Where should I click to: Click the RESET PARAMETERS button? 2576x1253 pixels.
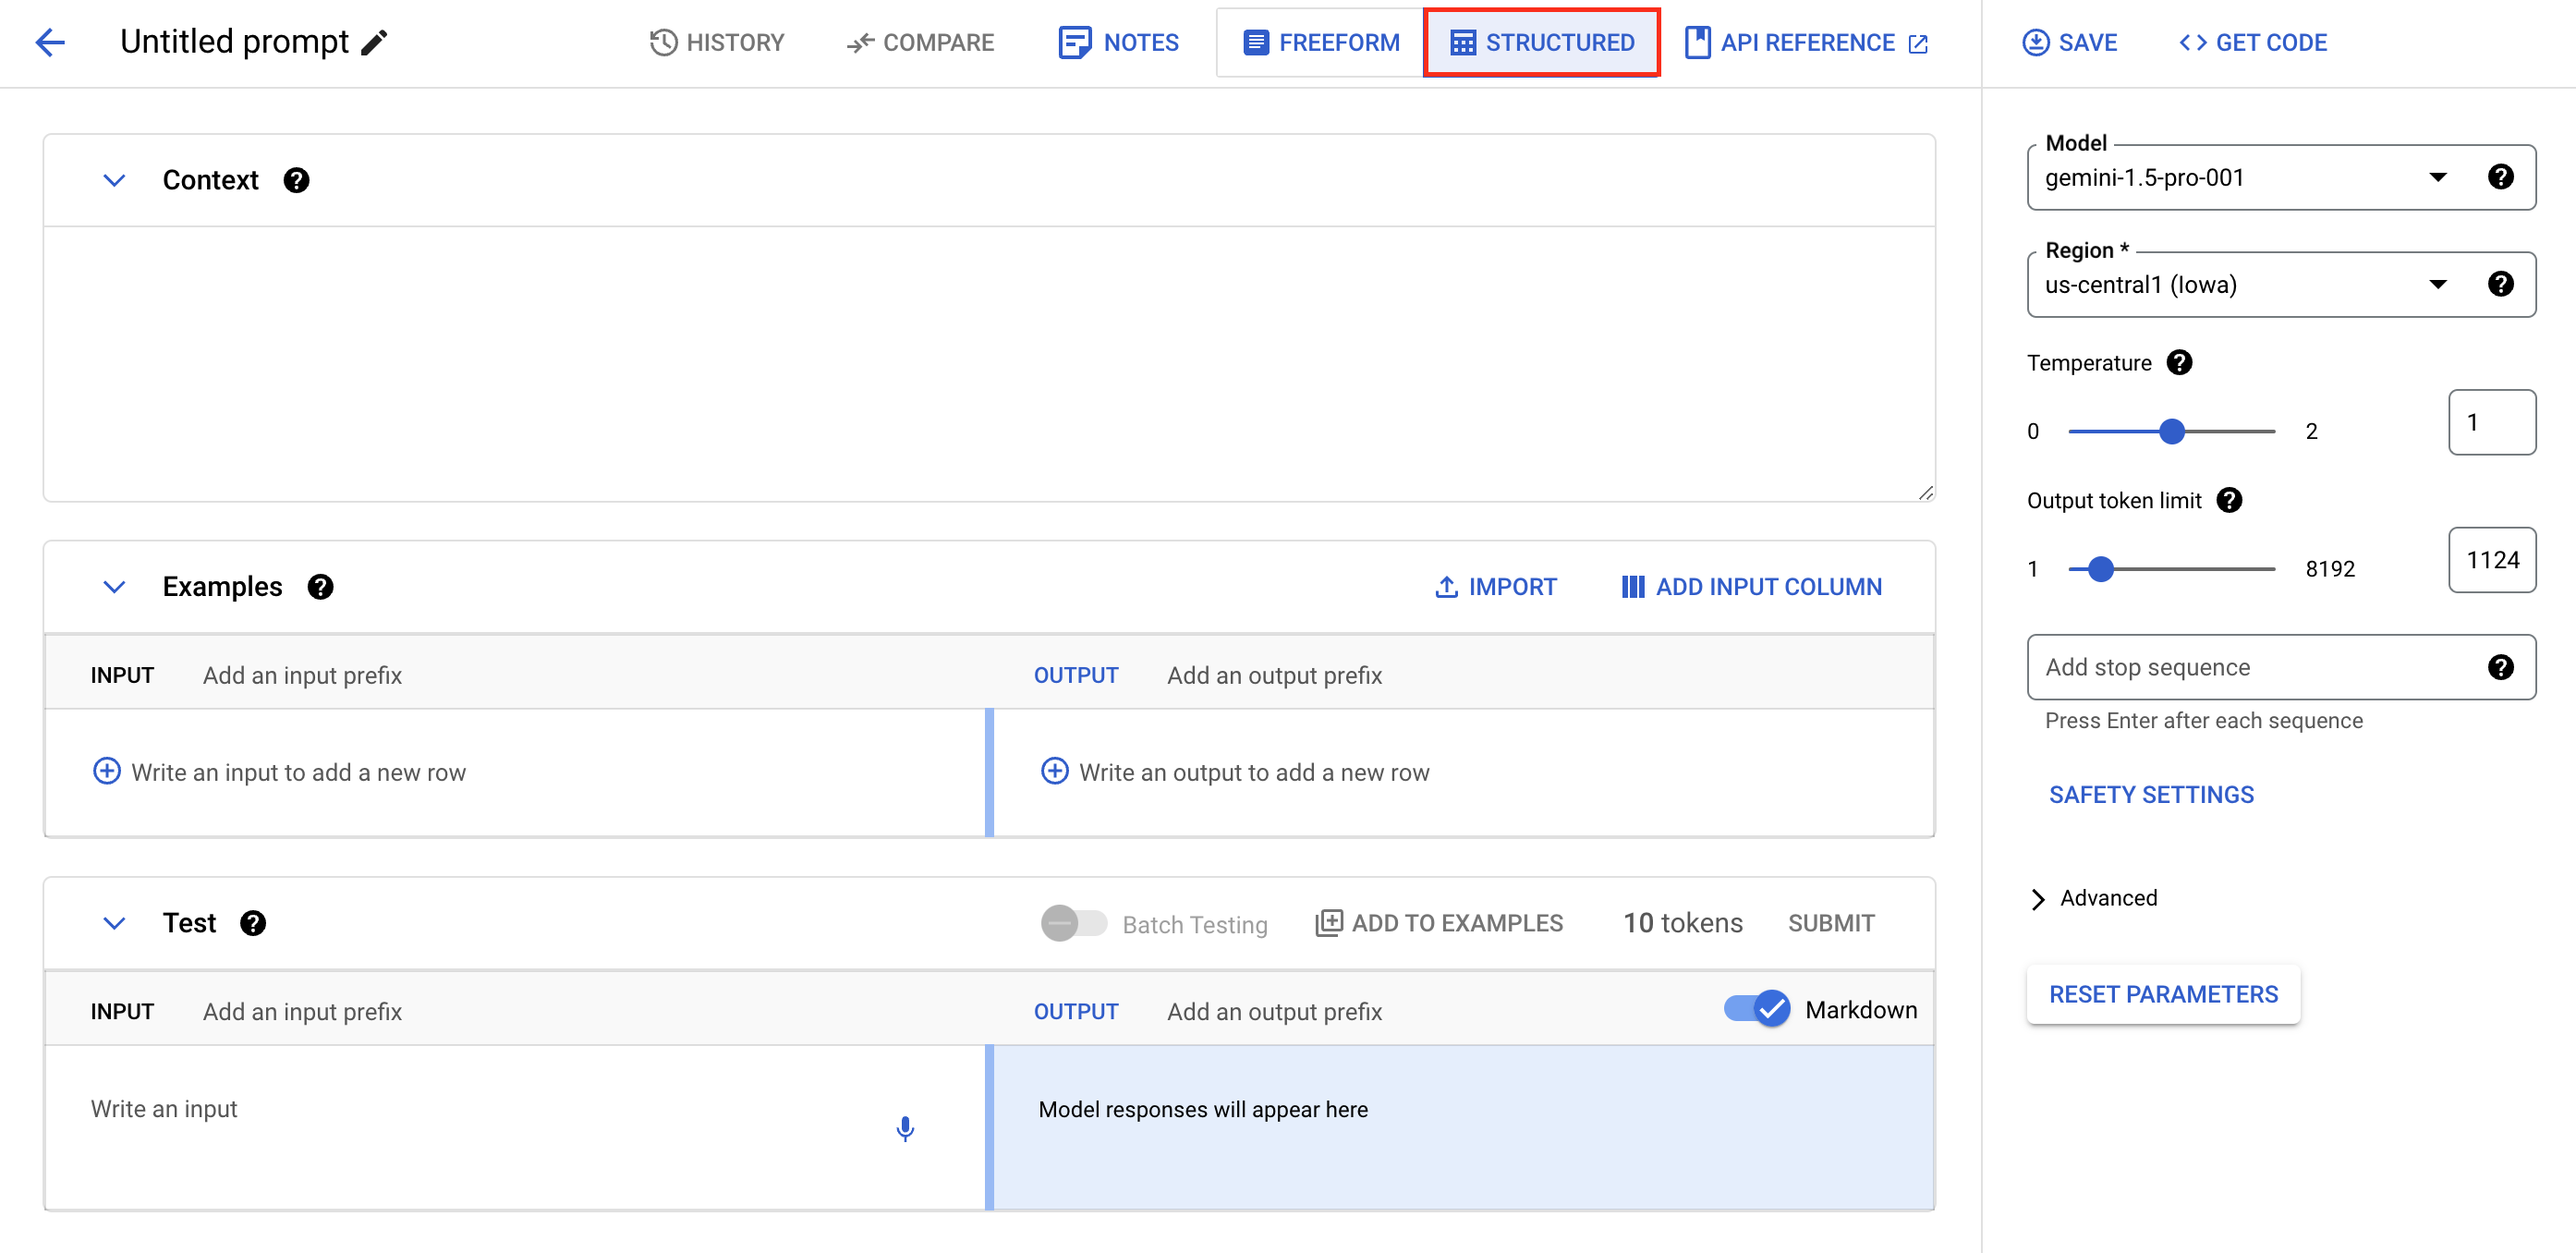(x=2164, y=993)
